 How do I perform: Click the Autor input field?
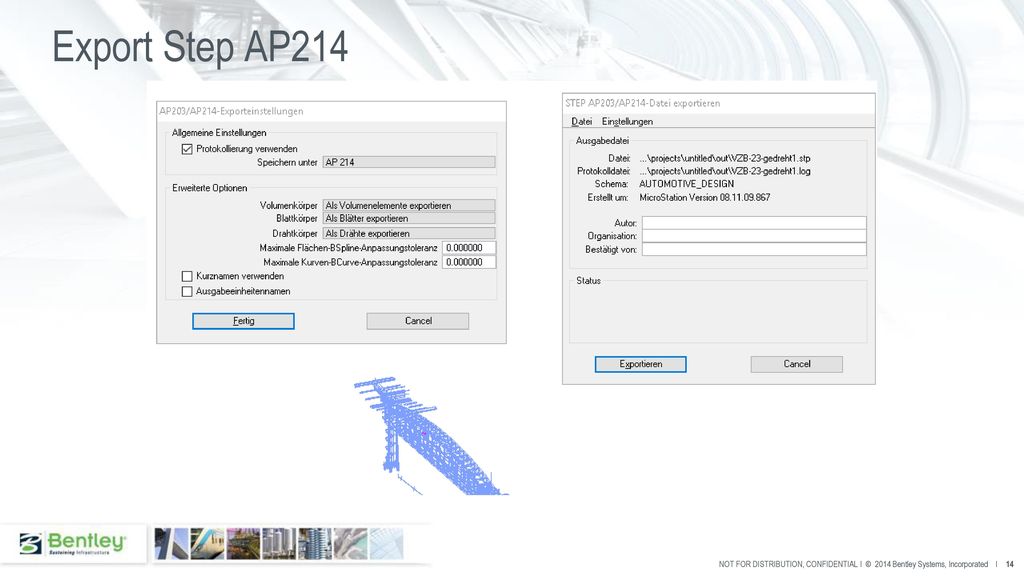754,223
